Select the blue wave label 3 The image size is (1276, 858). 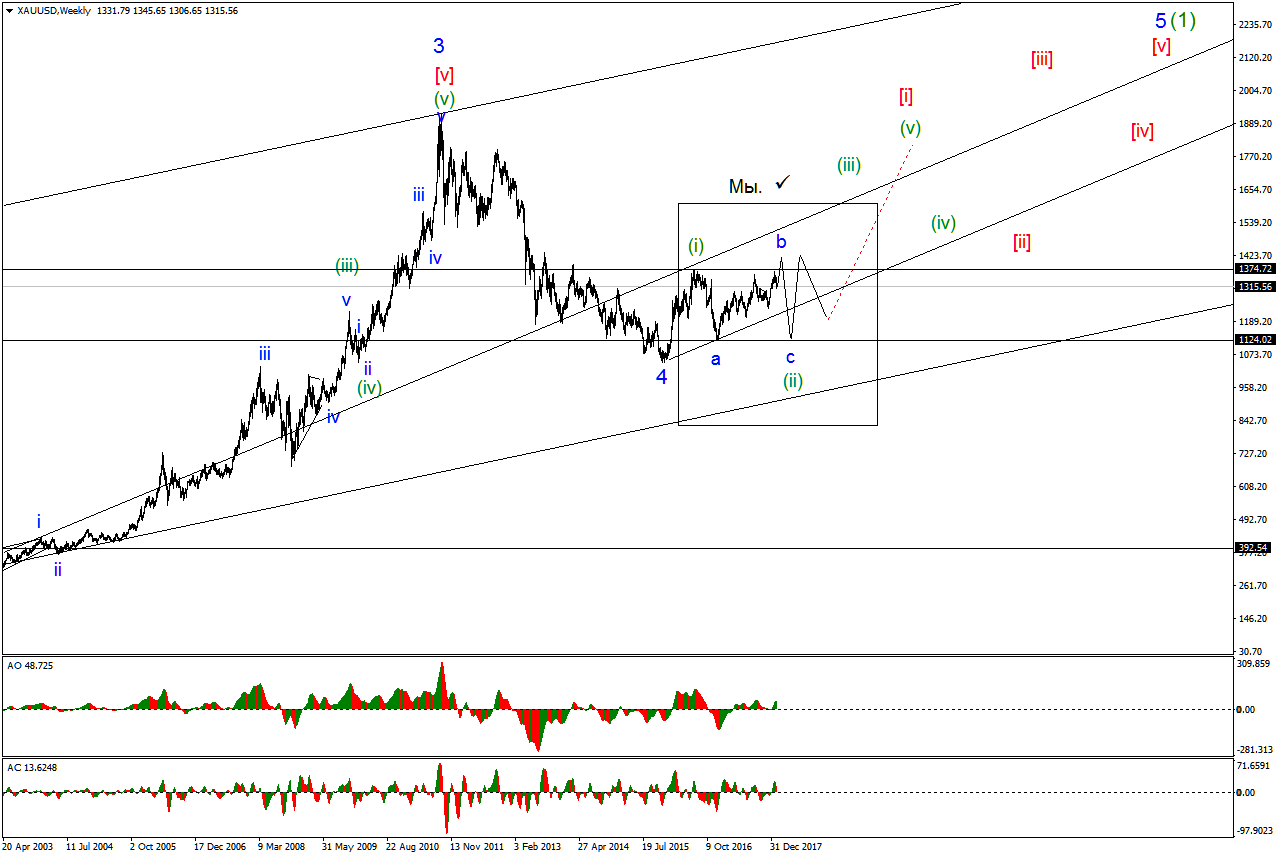(x=439, y=45)
